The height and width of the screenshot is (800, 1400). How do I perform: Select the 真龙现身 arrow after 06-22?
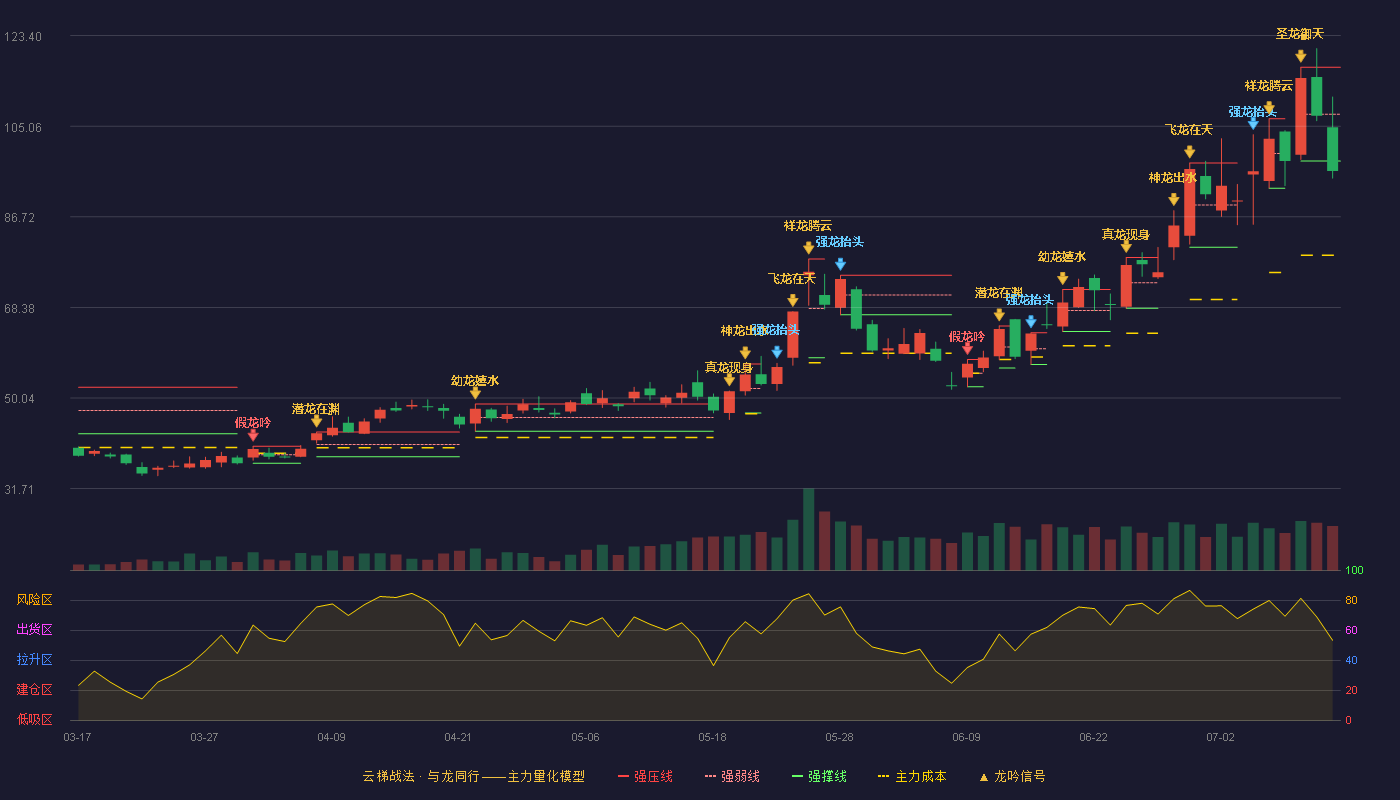[x=1126, y=246]
